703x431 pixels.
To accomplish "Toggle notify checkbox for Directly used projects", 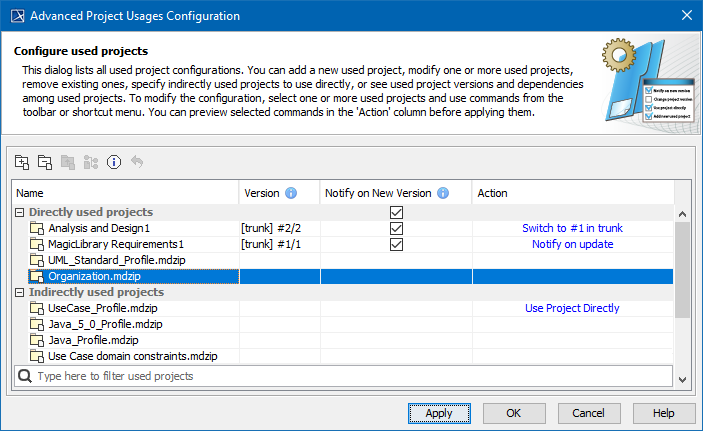I will click(397, 212).
